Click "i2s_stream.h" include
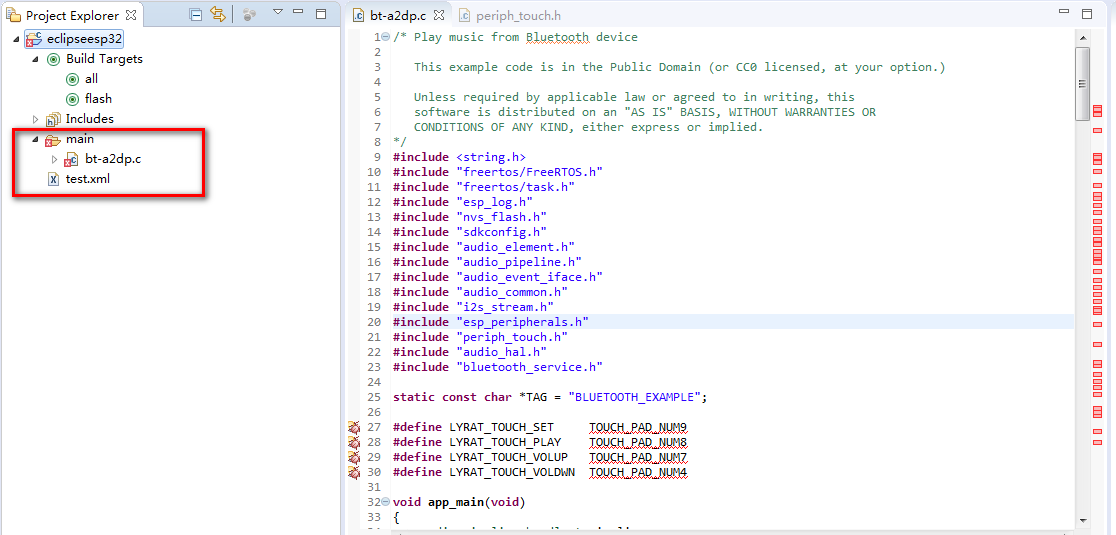 point(505,307)
